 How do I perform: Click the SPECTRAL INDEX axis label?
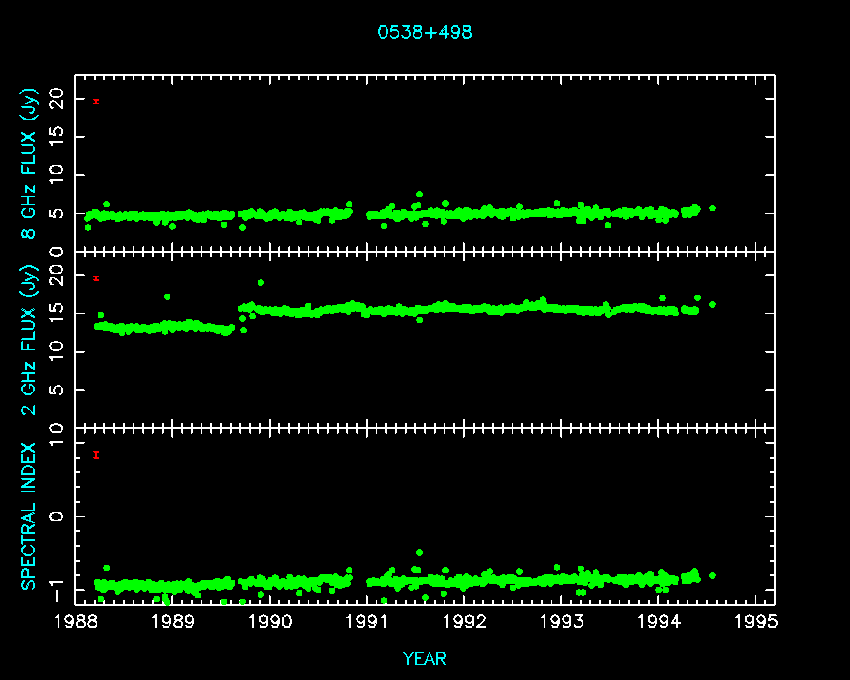click(30, 515)
